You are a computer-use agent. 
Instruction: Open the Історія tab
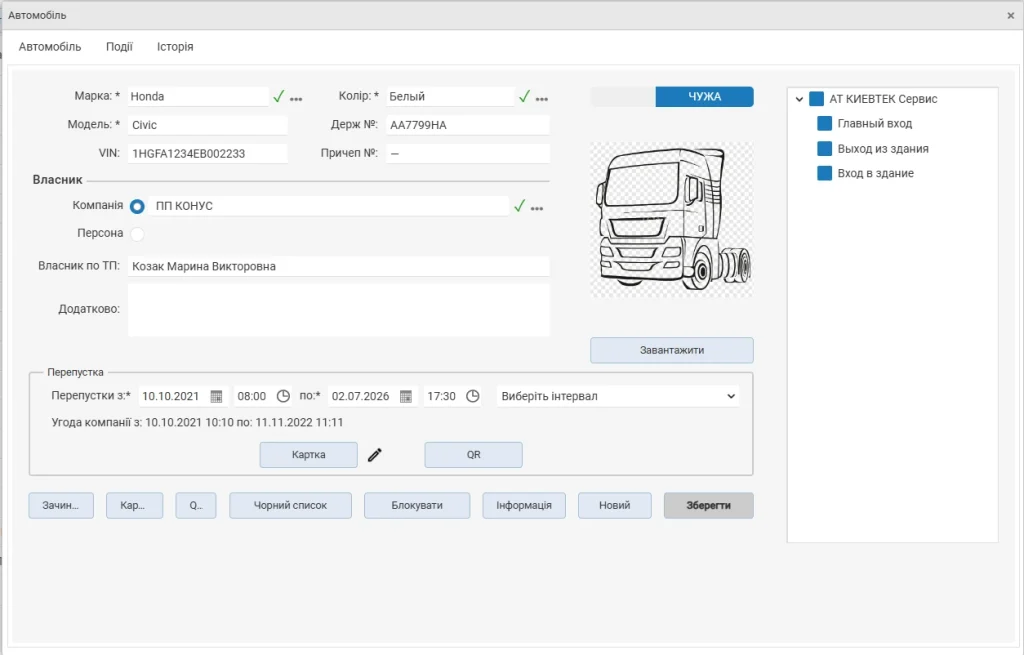tap(175, 46)
